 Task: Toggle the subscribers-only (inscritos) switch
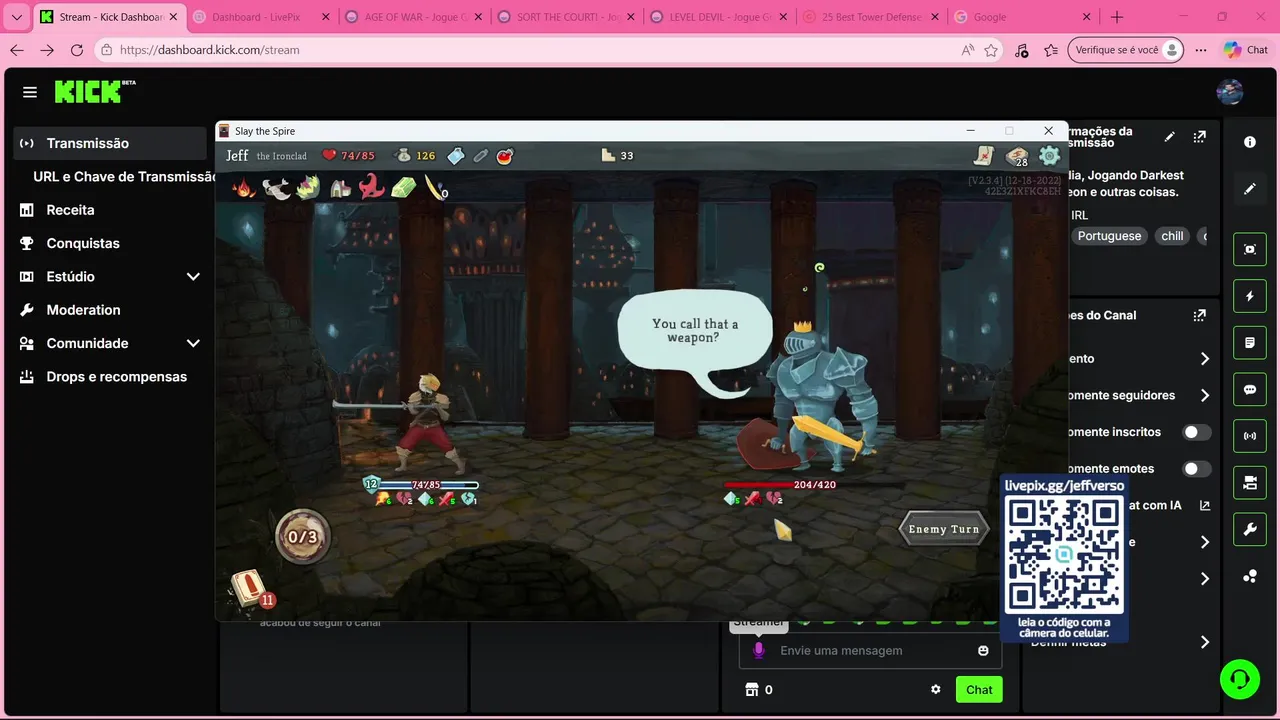(1197, 432)
